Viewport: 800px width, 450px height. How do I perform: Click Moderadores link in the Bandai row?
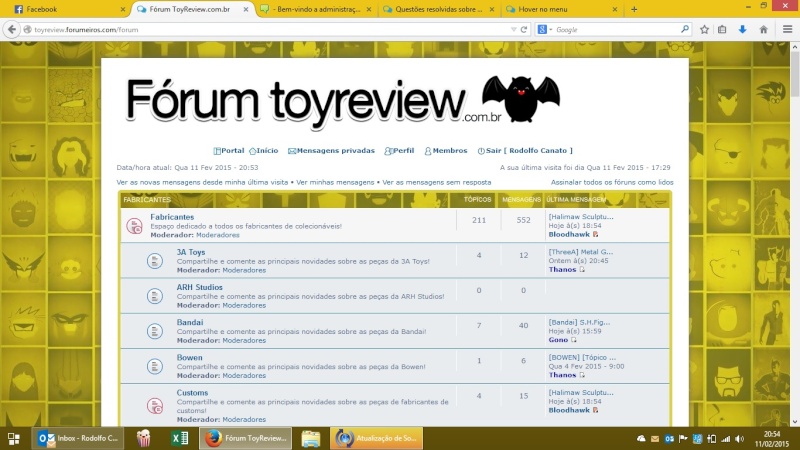(x=244, y=340)
